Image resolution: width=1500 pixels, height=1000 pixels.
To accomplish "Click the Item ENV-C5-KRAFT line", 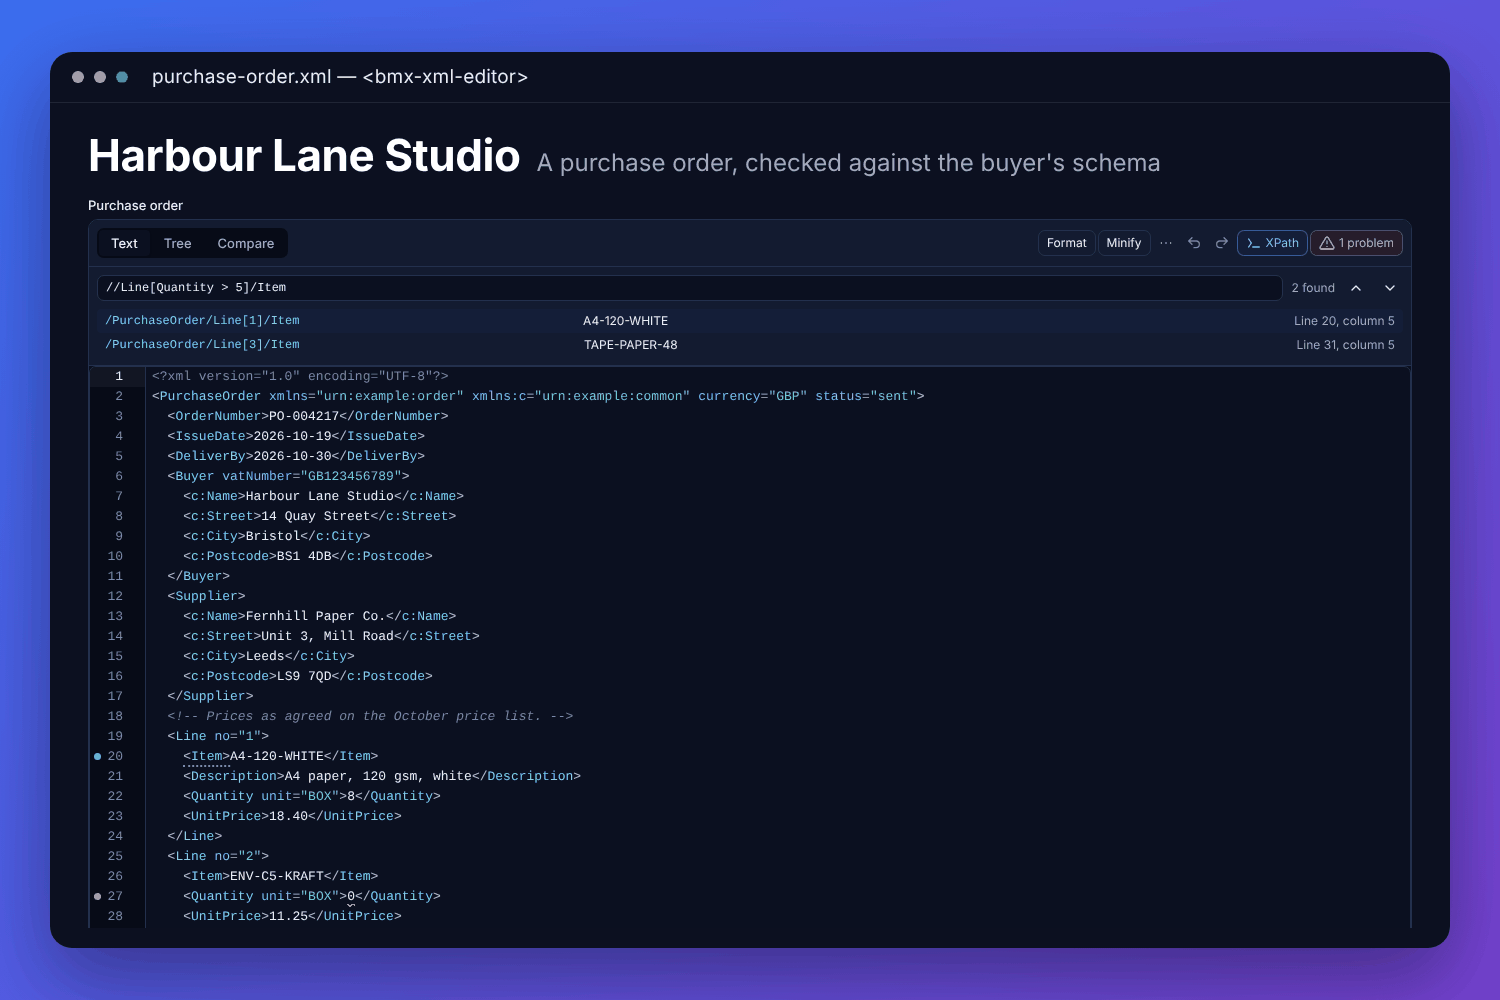I will pos(281,876).
